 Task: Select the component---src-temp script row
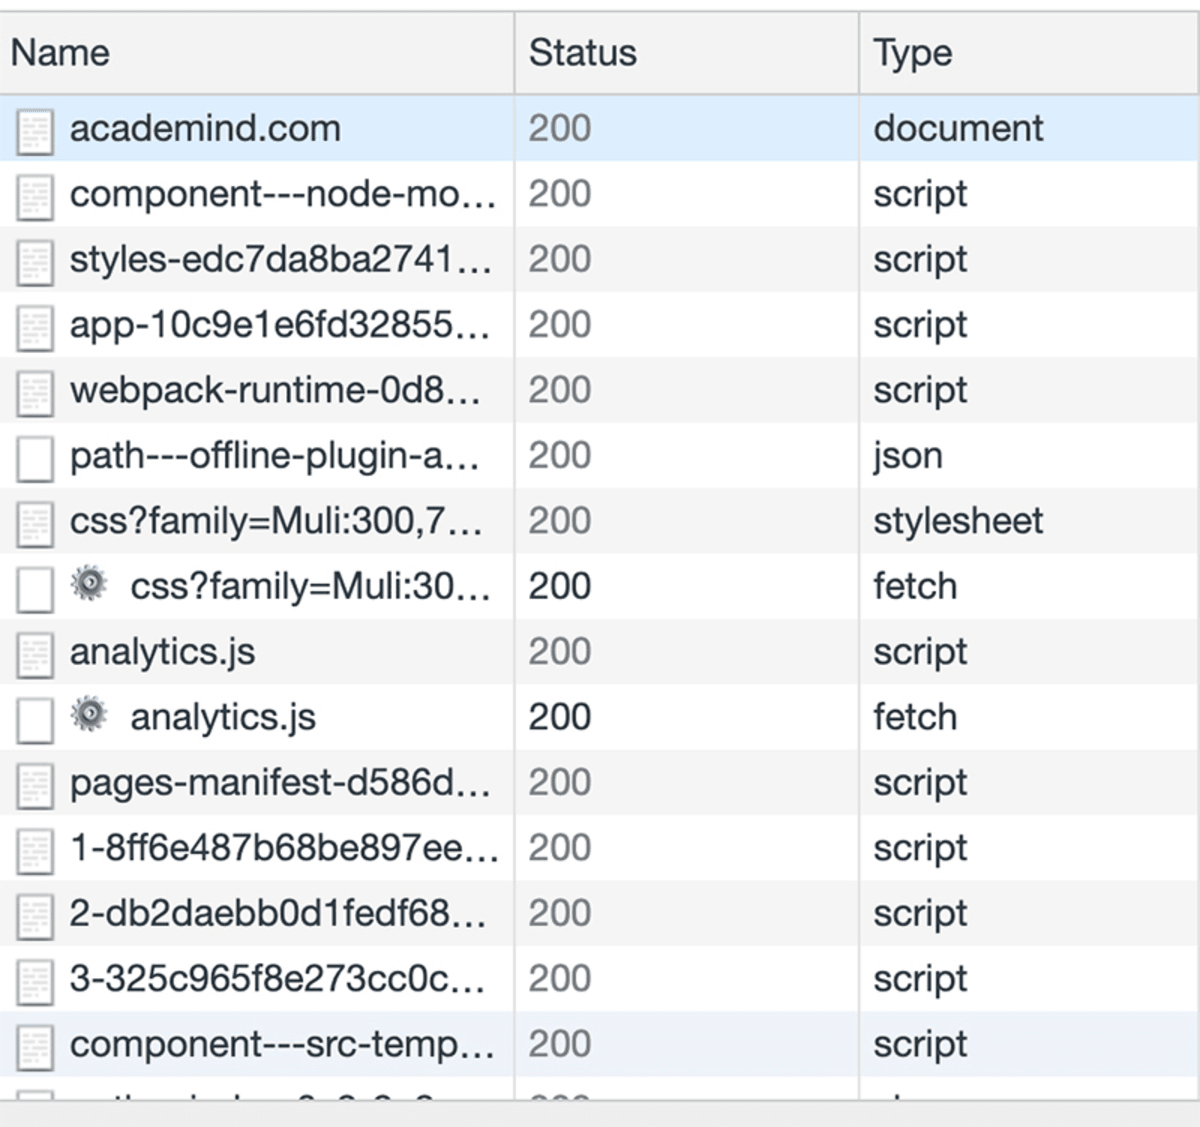coord(281,1043)
